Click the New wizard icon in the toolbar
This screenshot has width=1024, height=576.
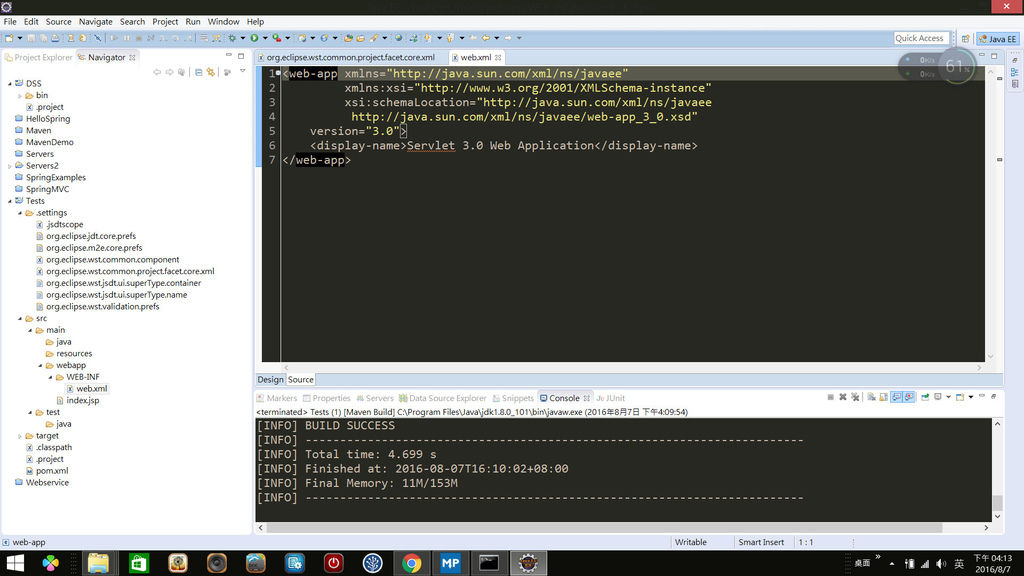click(x=8, y=38)
